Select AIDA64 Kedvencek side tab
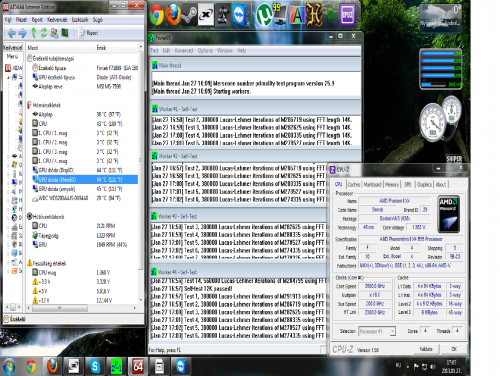This screenshot has height=376, width=500. click(13, 47)
